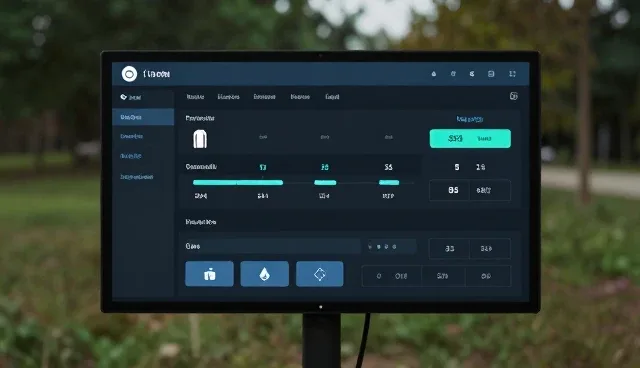Open the last tab in the tab row
This screenshot has height=368, width=640.
332,97
